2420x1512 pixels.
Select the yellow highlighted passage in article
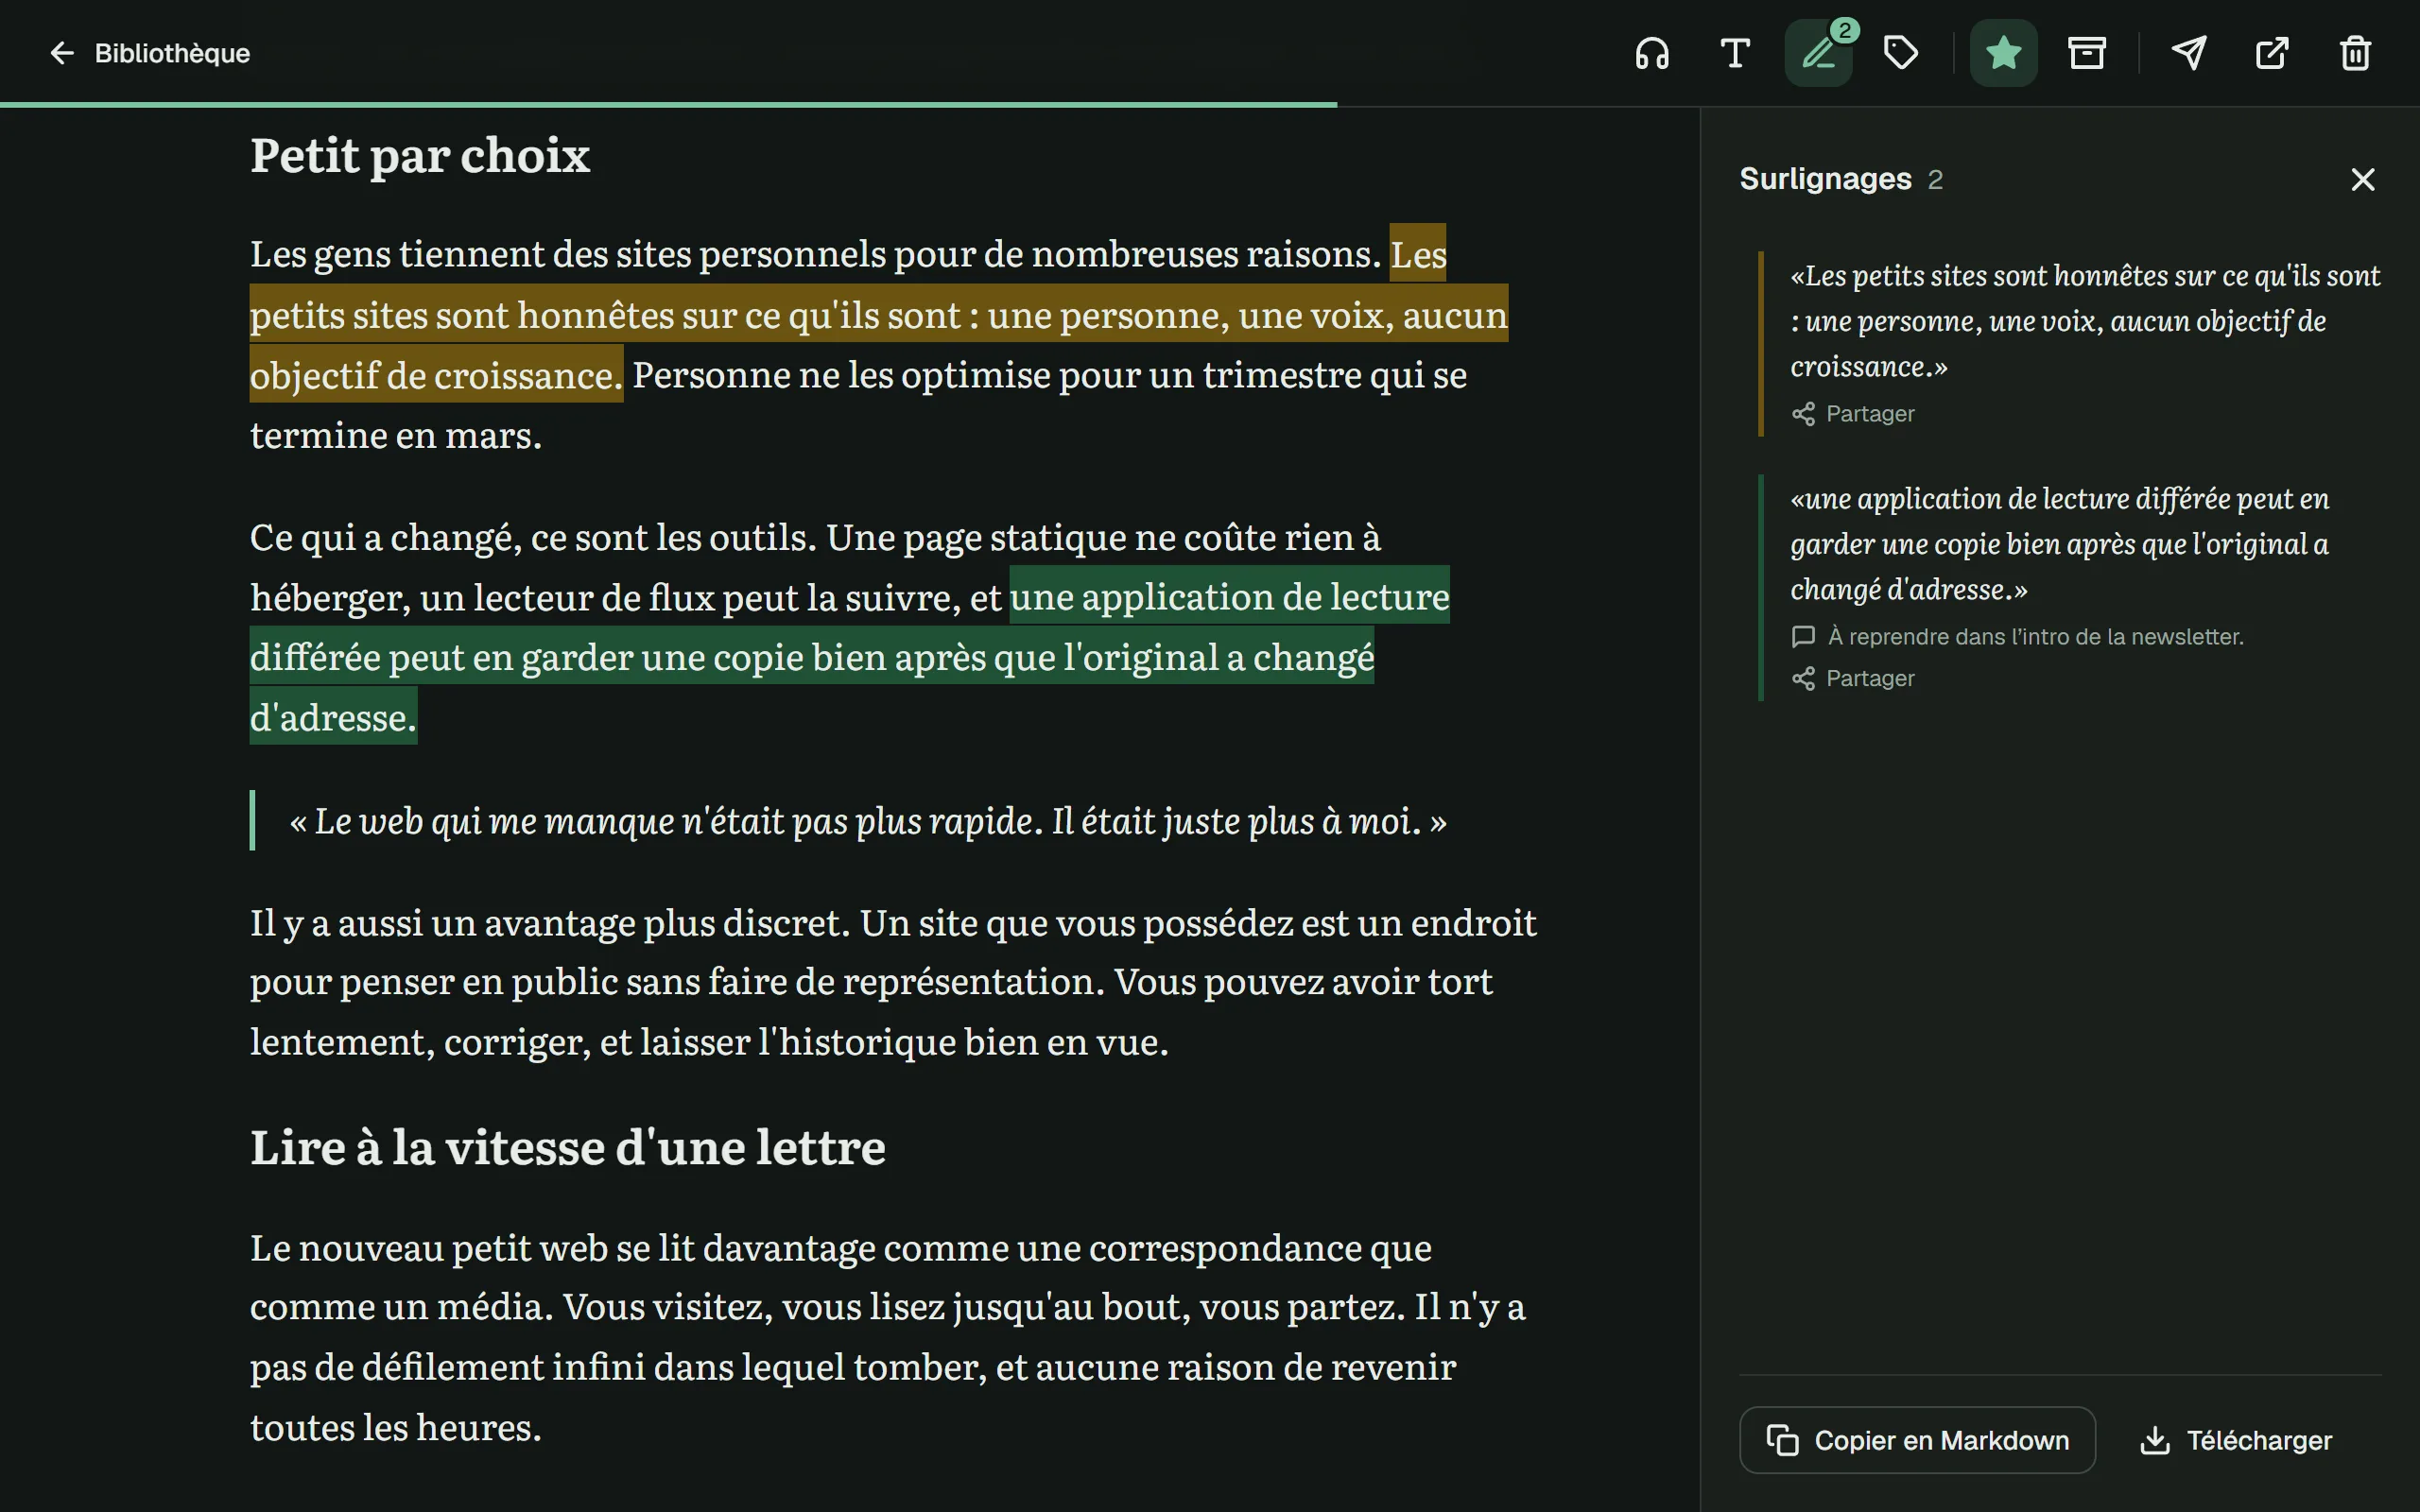[878, 315]
